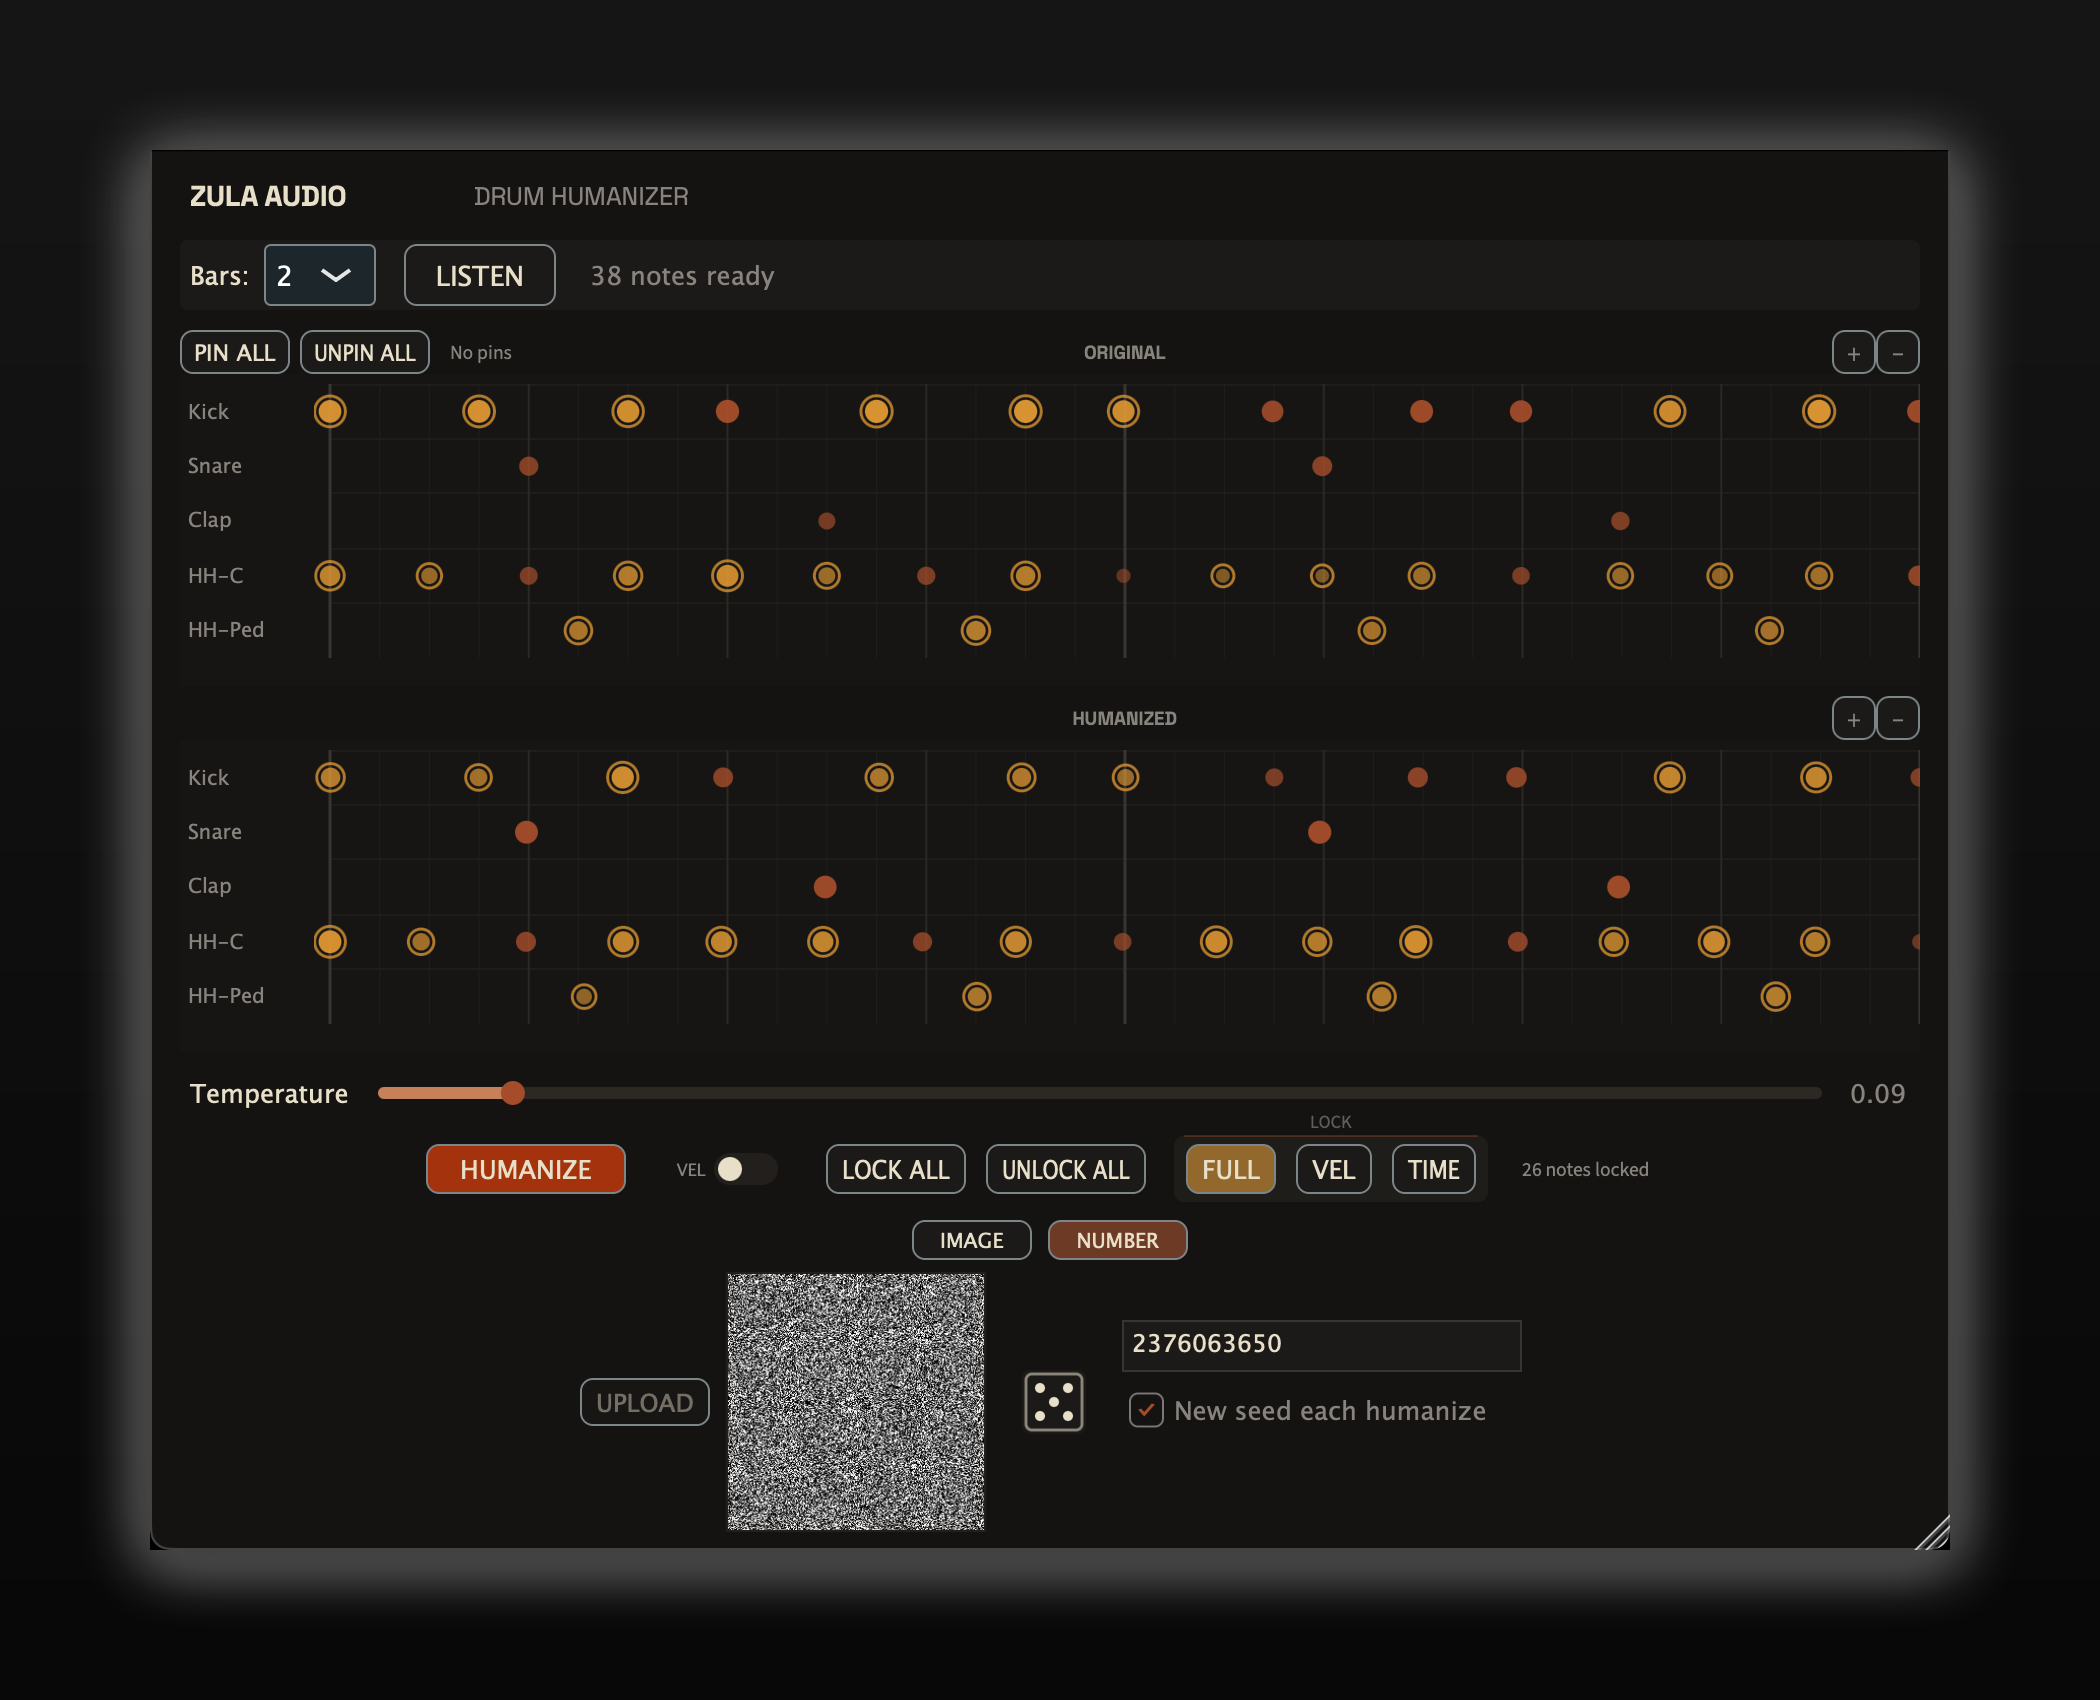Screen dimensions: 2100x1700
Task: Switch to the IMAGE seed tab
Action: tap(971, 1240)
